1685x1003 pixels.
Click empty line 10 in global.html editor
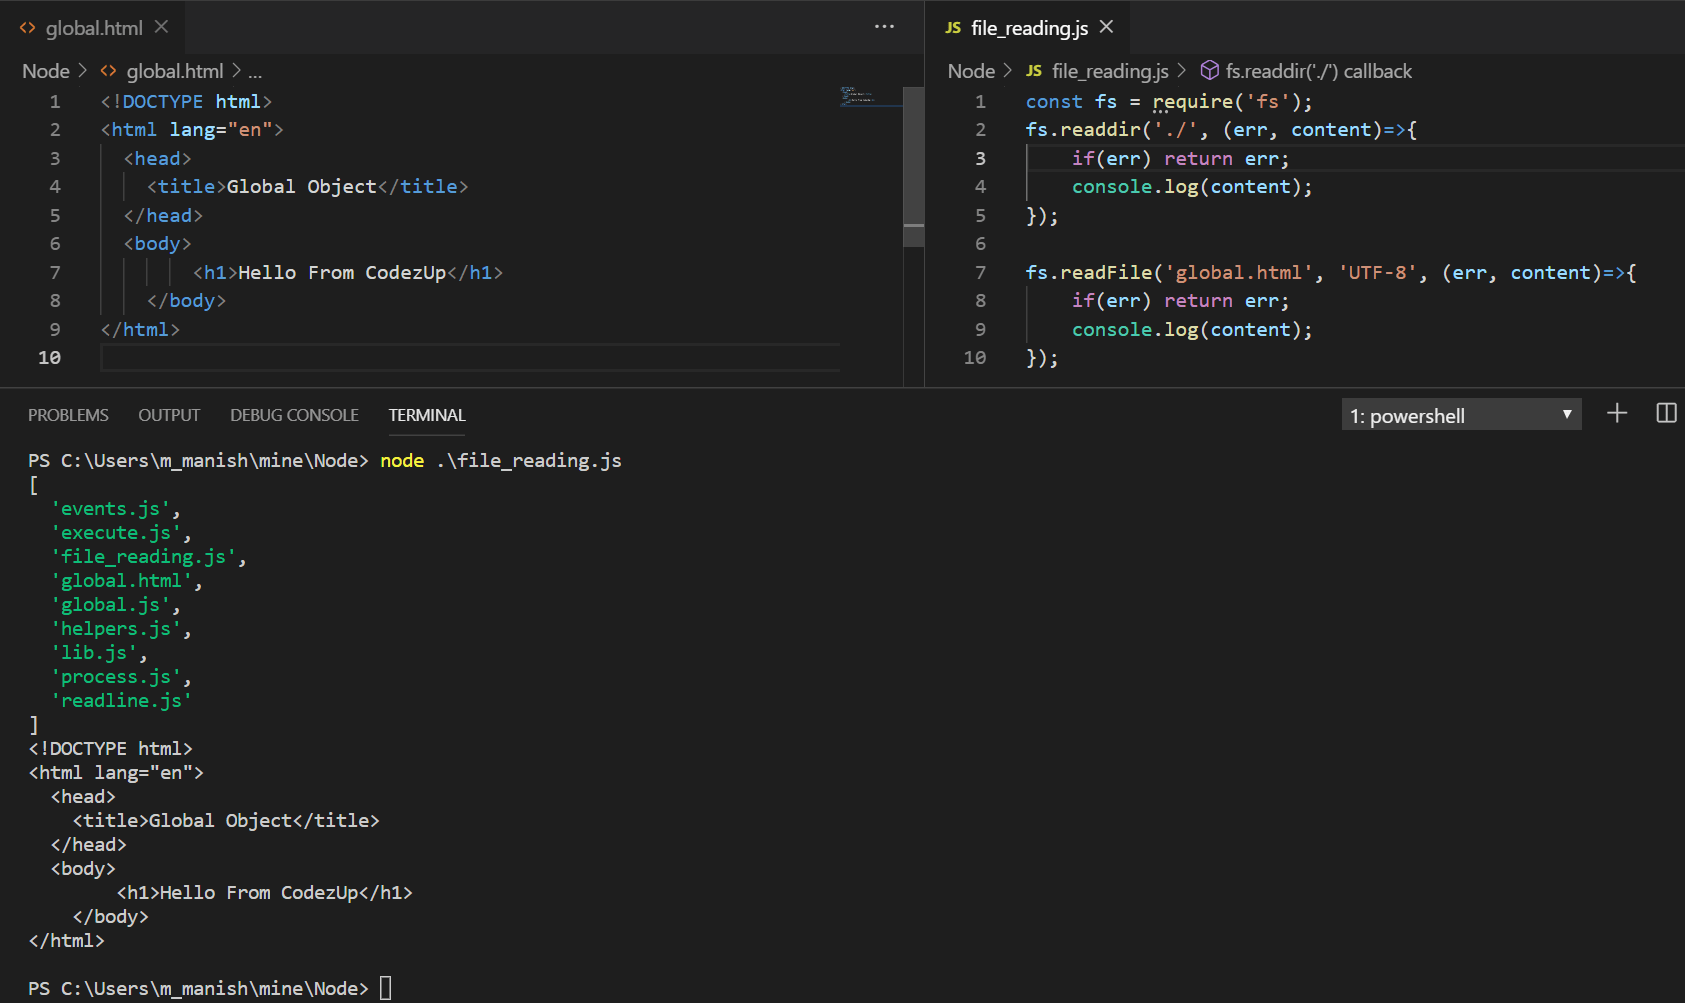[470, 358]
